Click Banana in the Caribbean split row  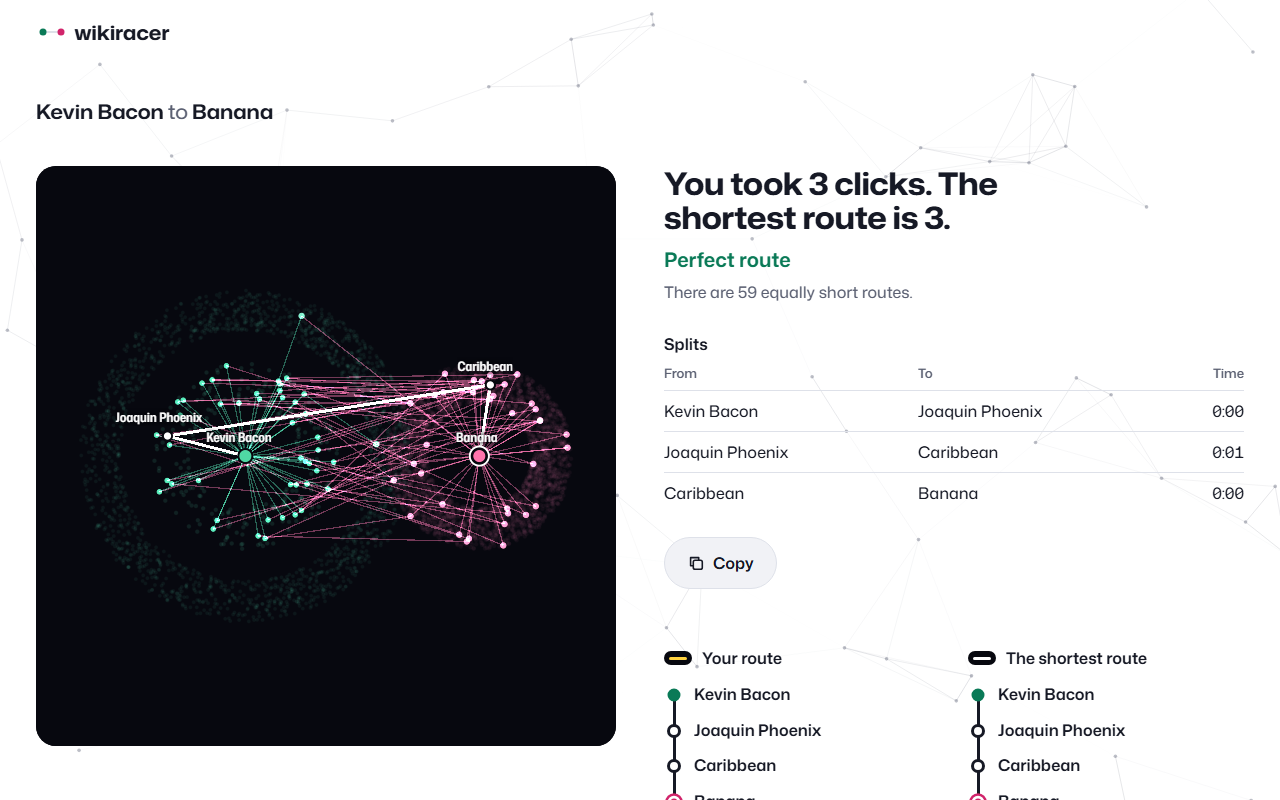(948, 493)
